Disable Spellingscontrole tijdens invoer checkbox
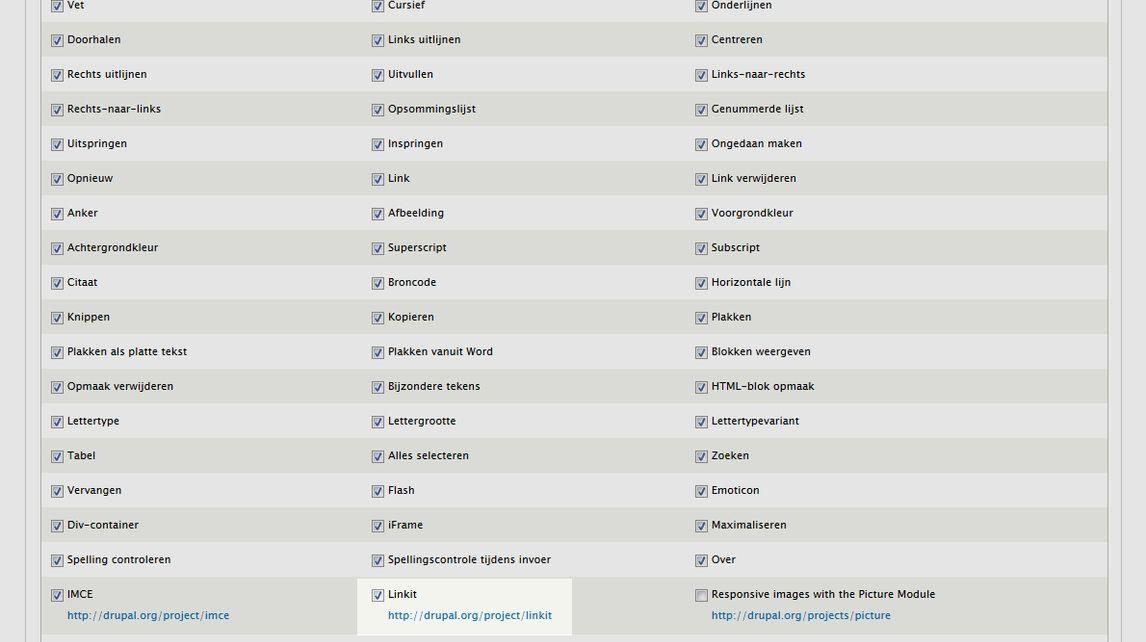The width and height of the screenshot is (1146, 642). point(378,560)
